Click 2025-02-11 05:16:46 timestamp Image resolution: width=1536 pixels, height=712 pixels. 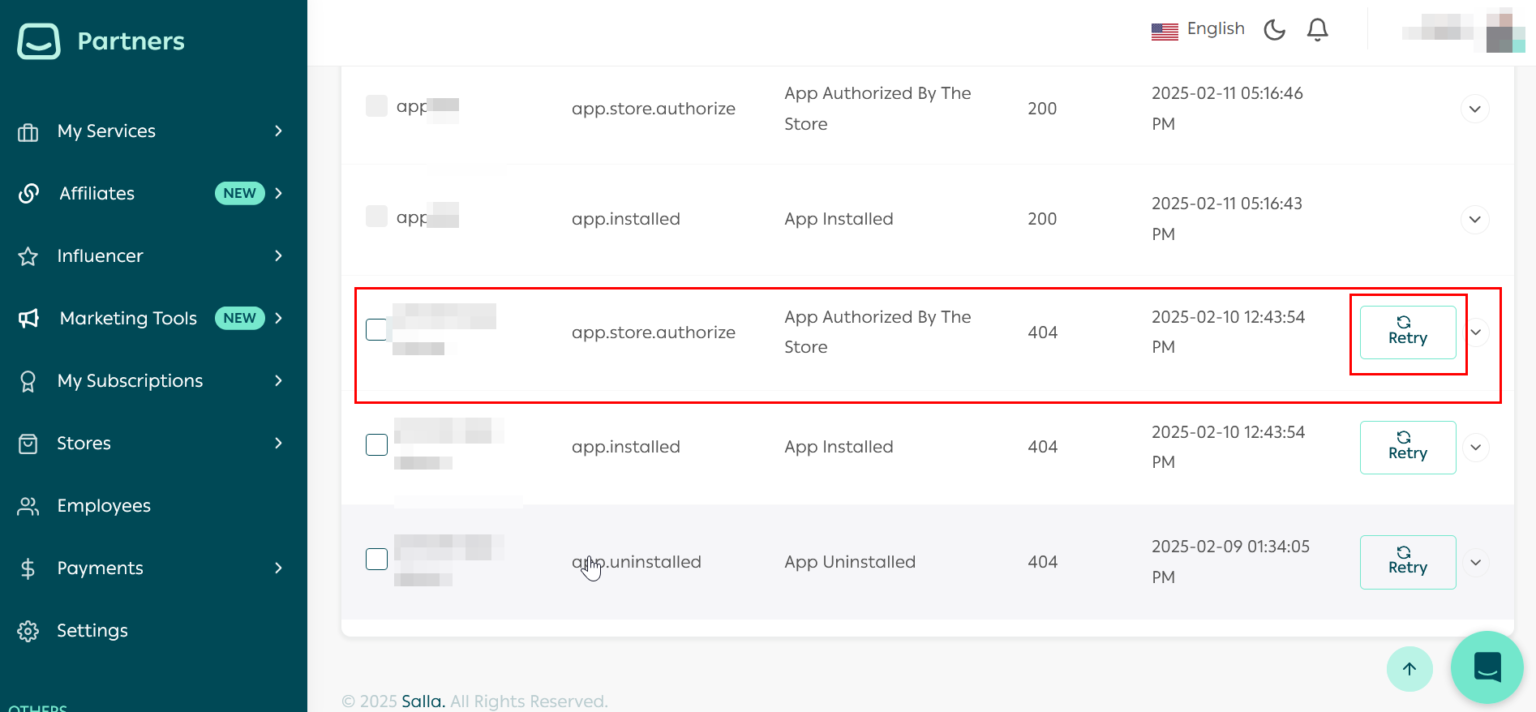1227,108
